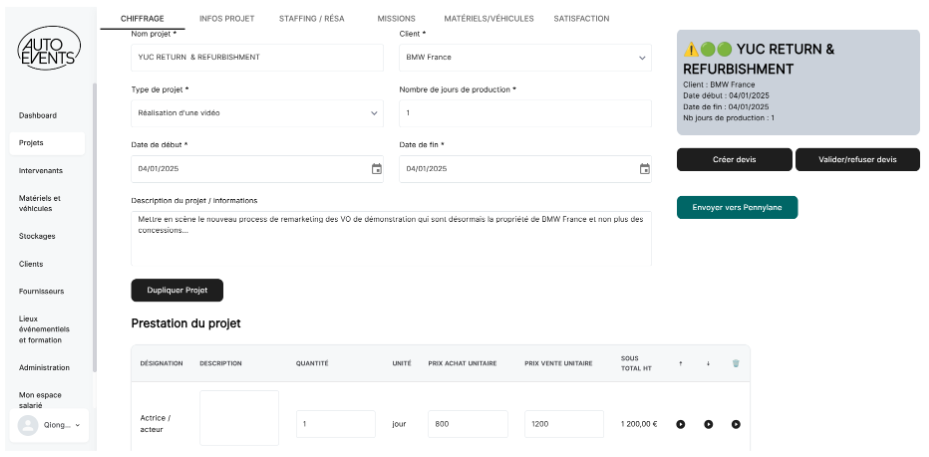Screen dimensions: 929x457
Task: Navigate to Fournisseurs
Action: 41,291
